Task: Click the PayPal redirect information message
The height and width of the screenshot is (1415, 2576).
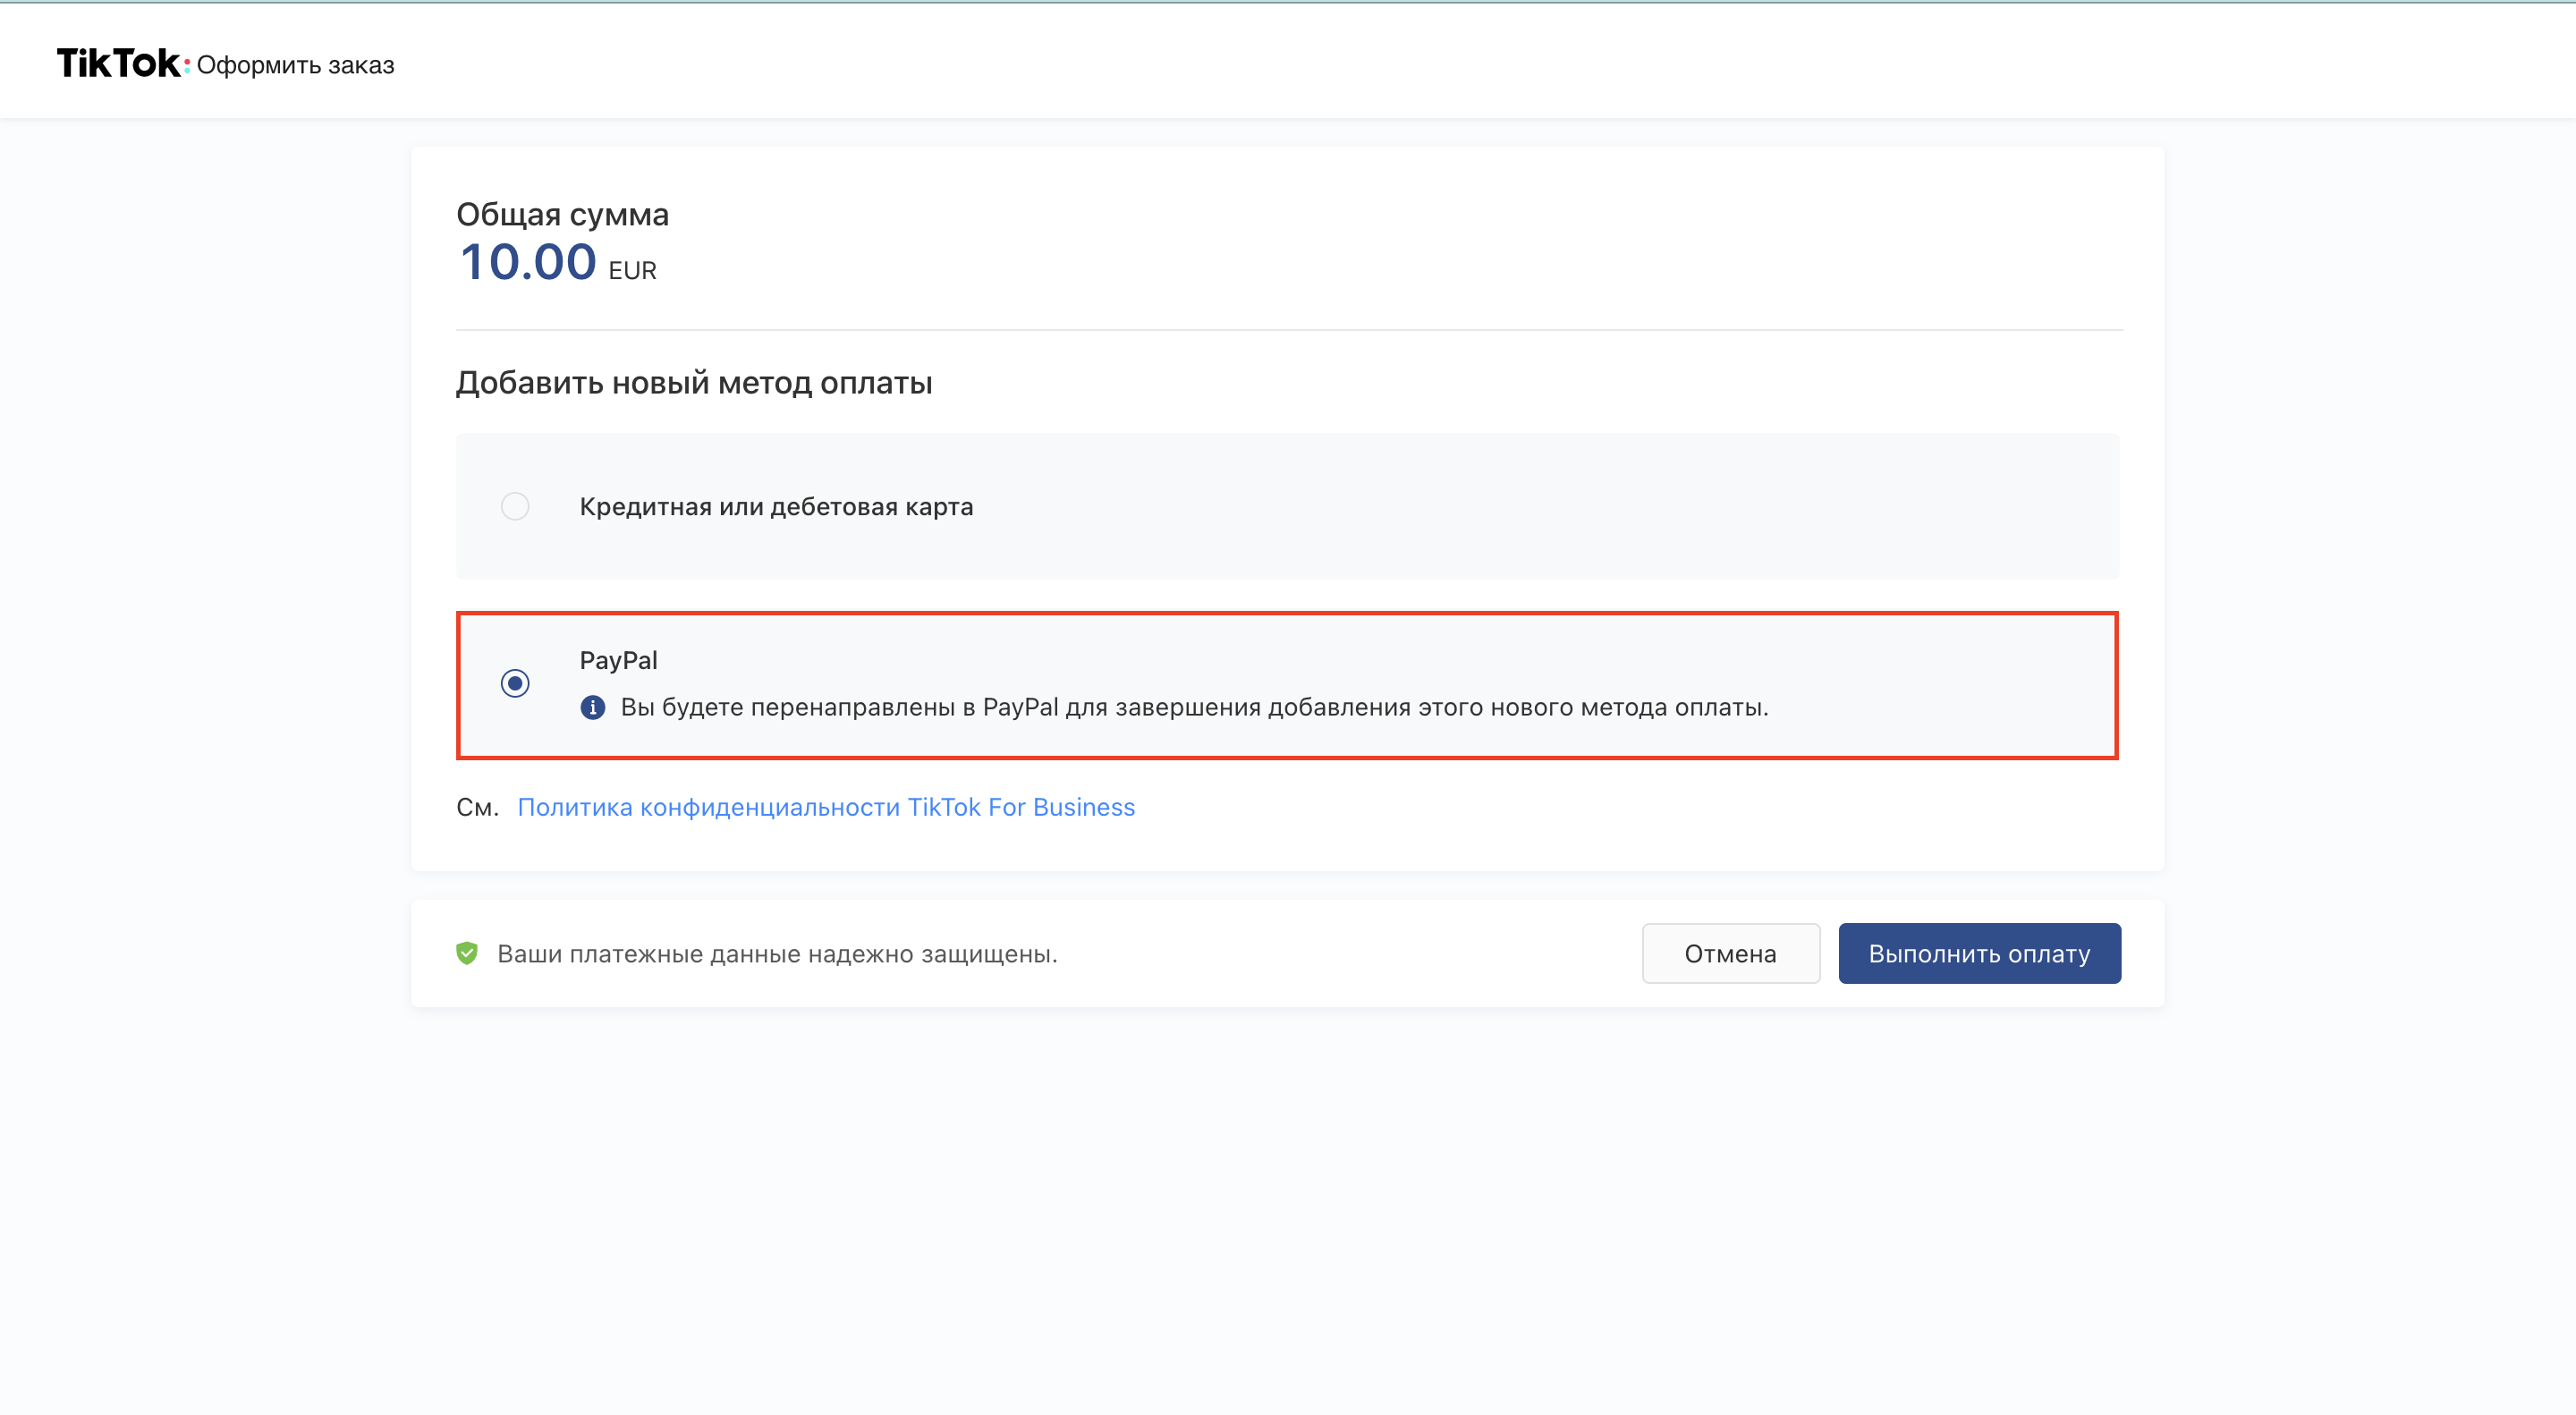Action: [1194, 707]
